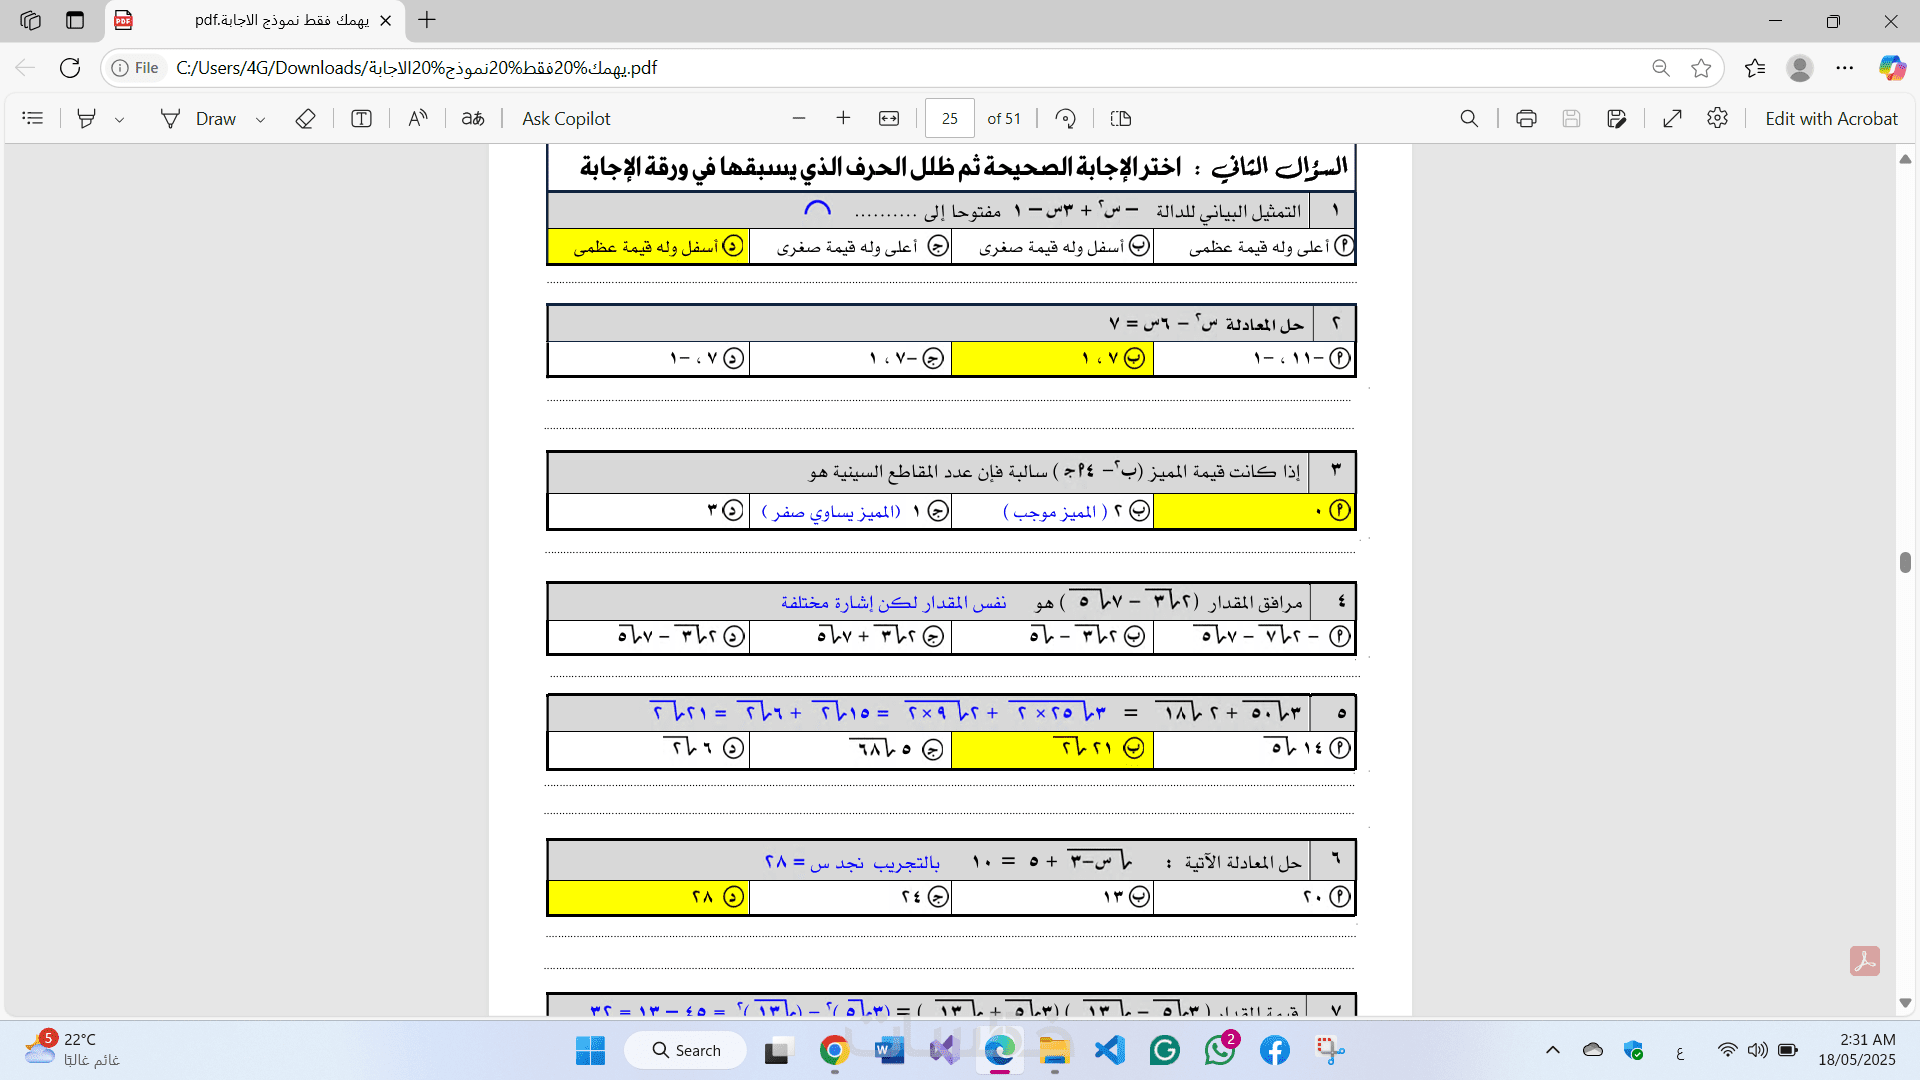Toggle the page view layout button
Screen dimensions: 1920x1080
[x=1121, y=119]
